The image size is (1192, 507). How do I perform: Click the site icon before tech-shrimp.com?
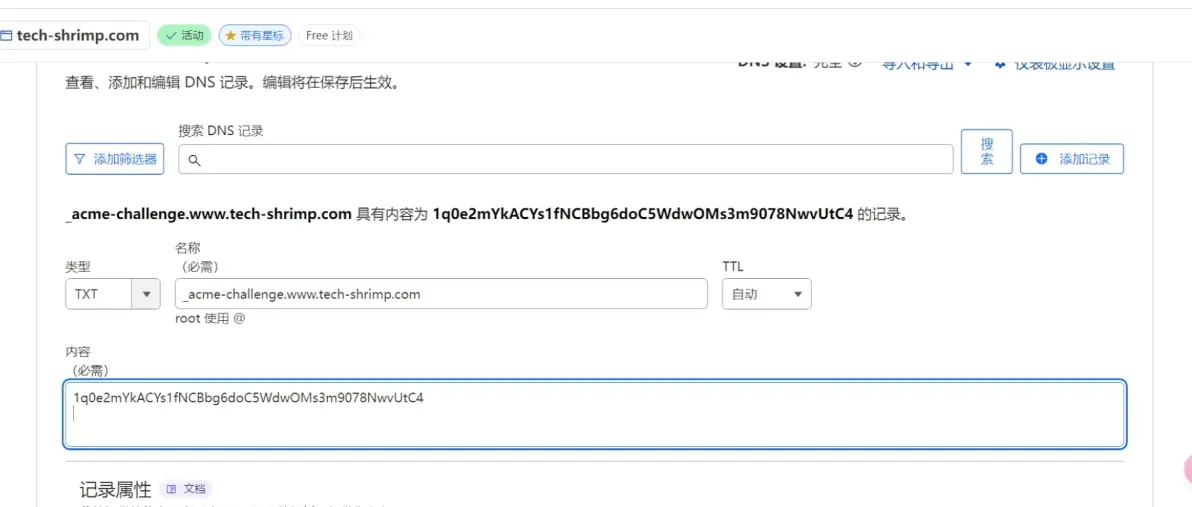pos(6,35)
